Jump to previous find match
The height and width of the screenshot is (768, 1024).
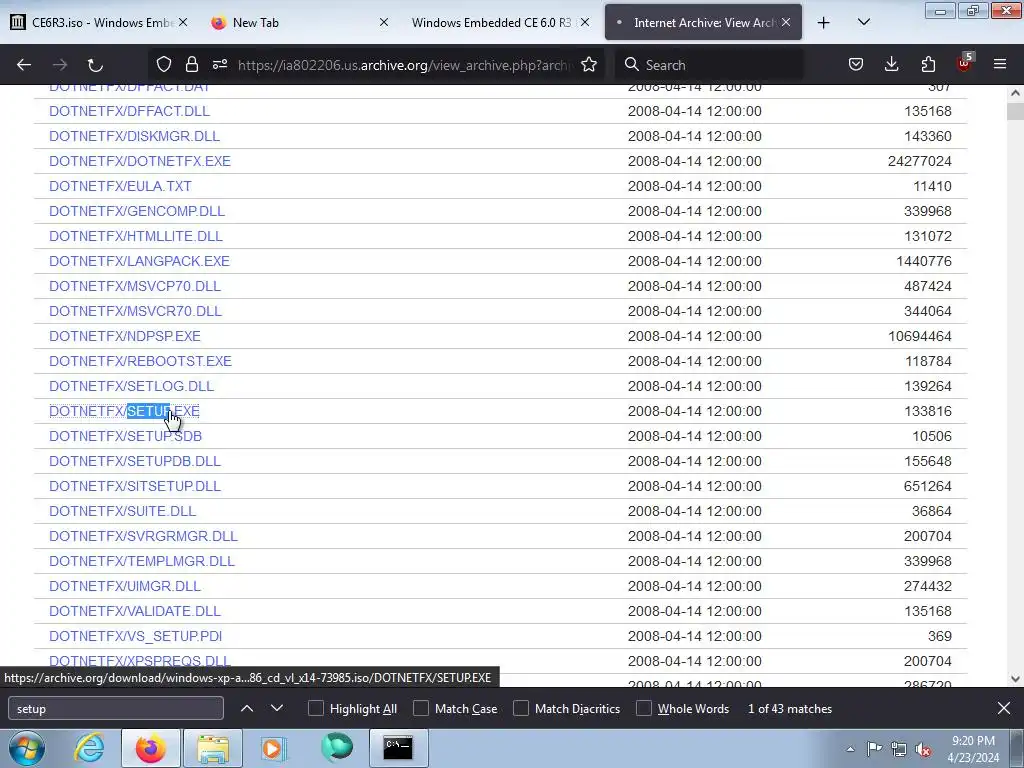(x=247, y=709)
